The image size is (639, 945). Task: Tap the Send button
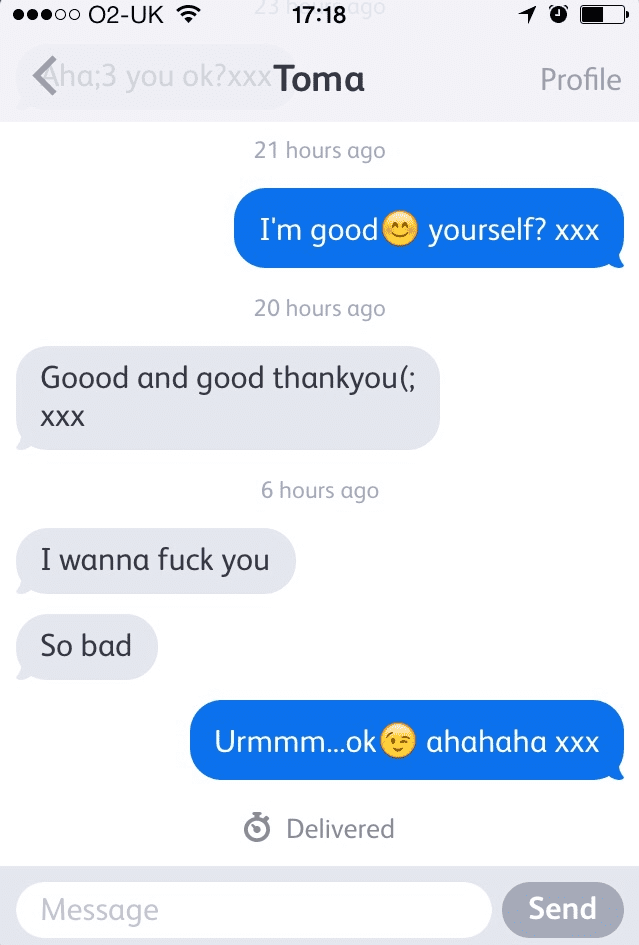coord(562,909)
